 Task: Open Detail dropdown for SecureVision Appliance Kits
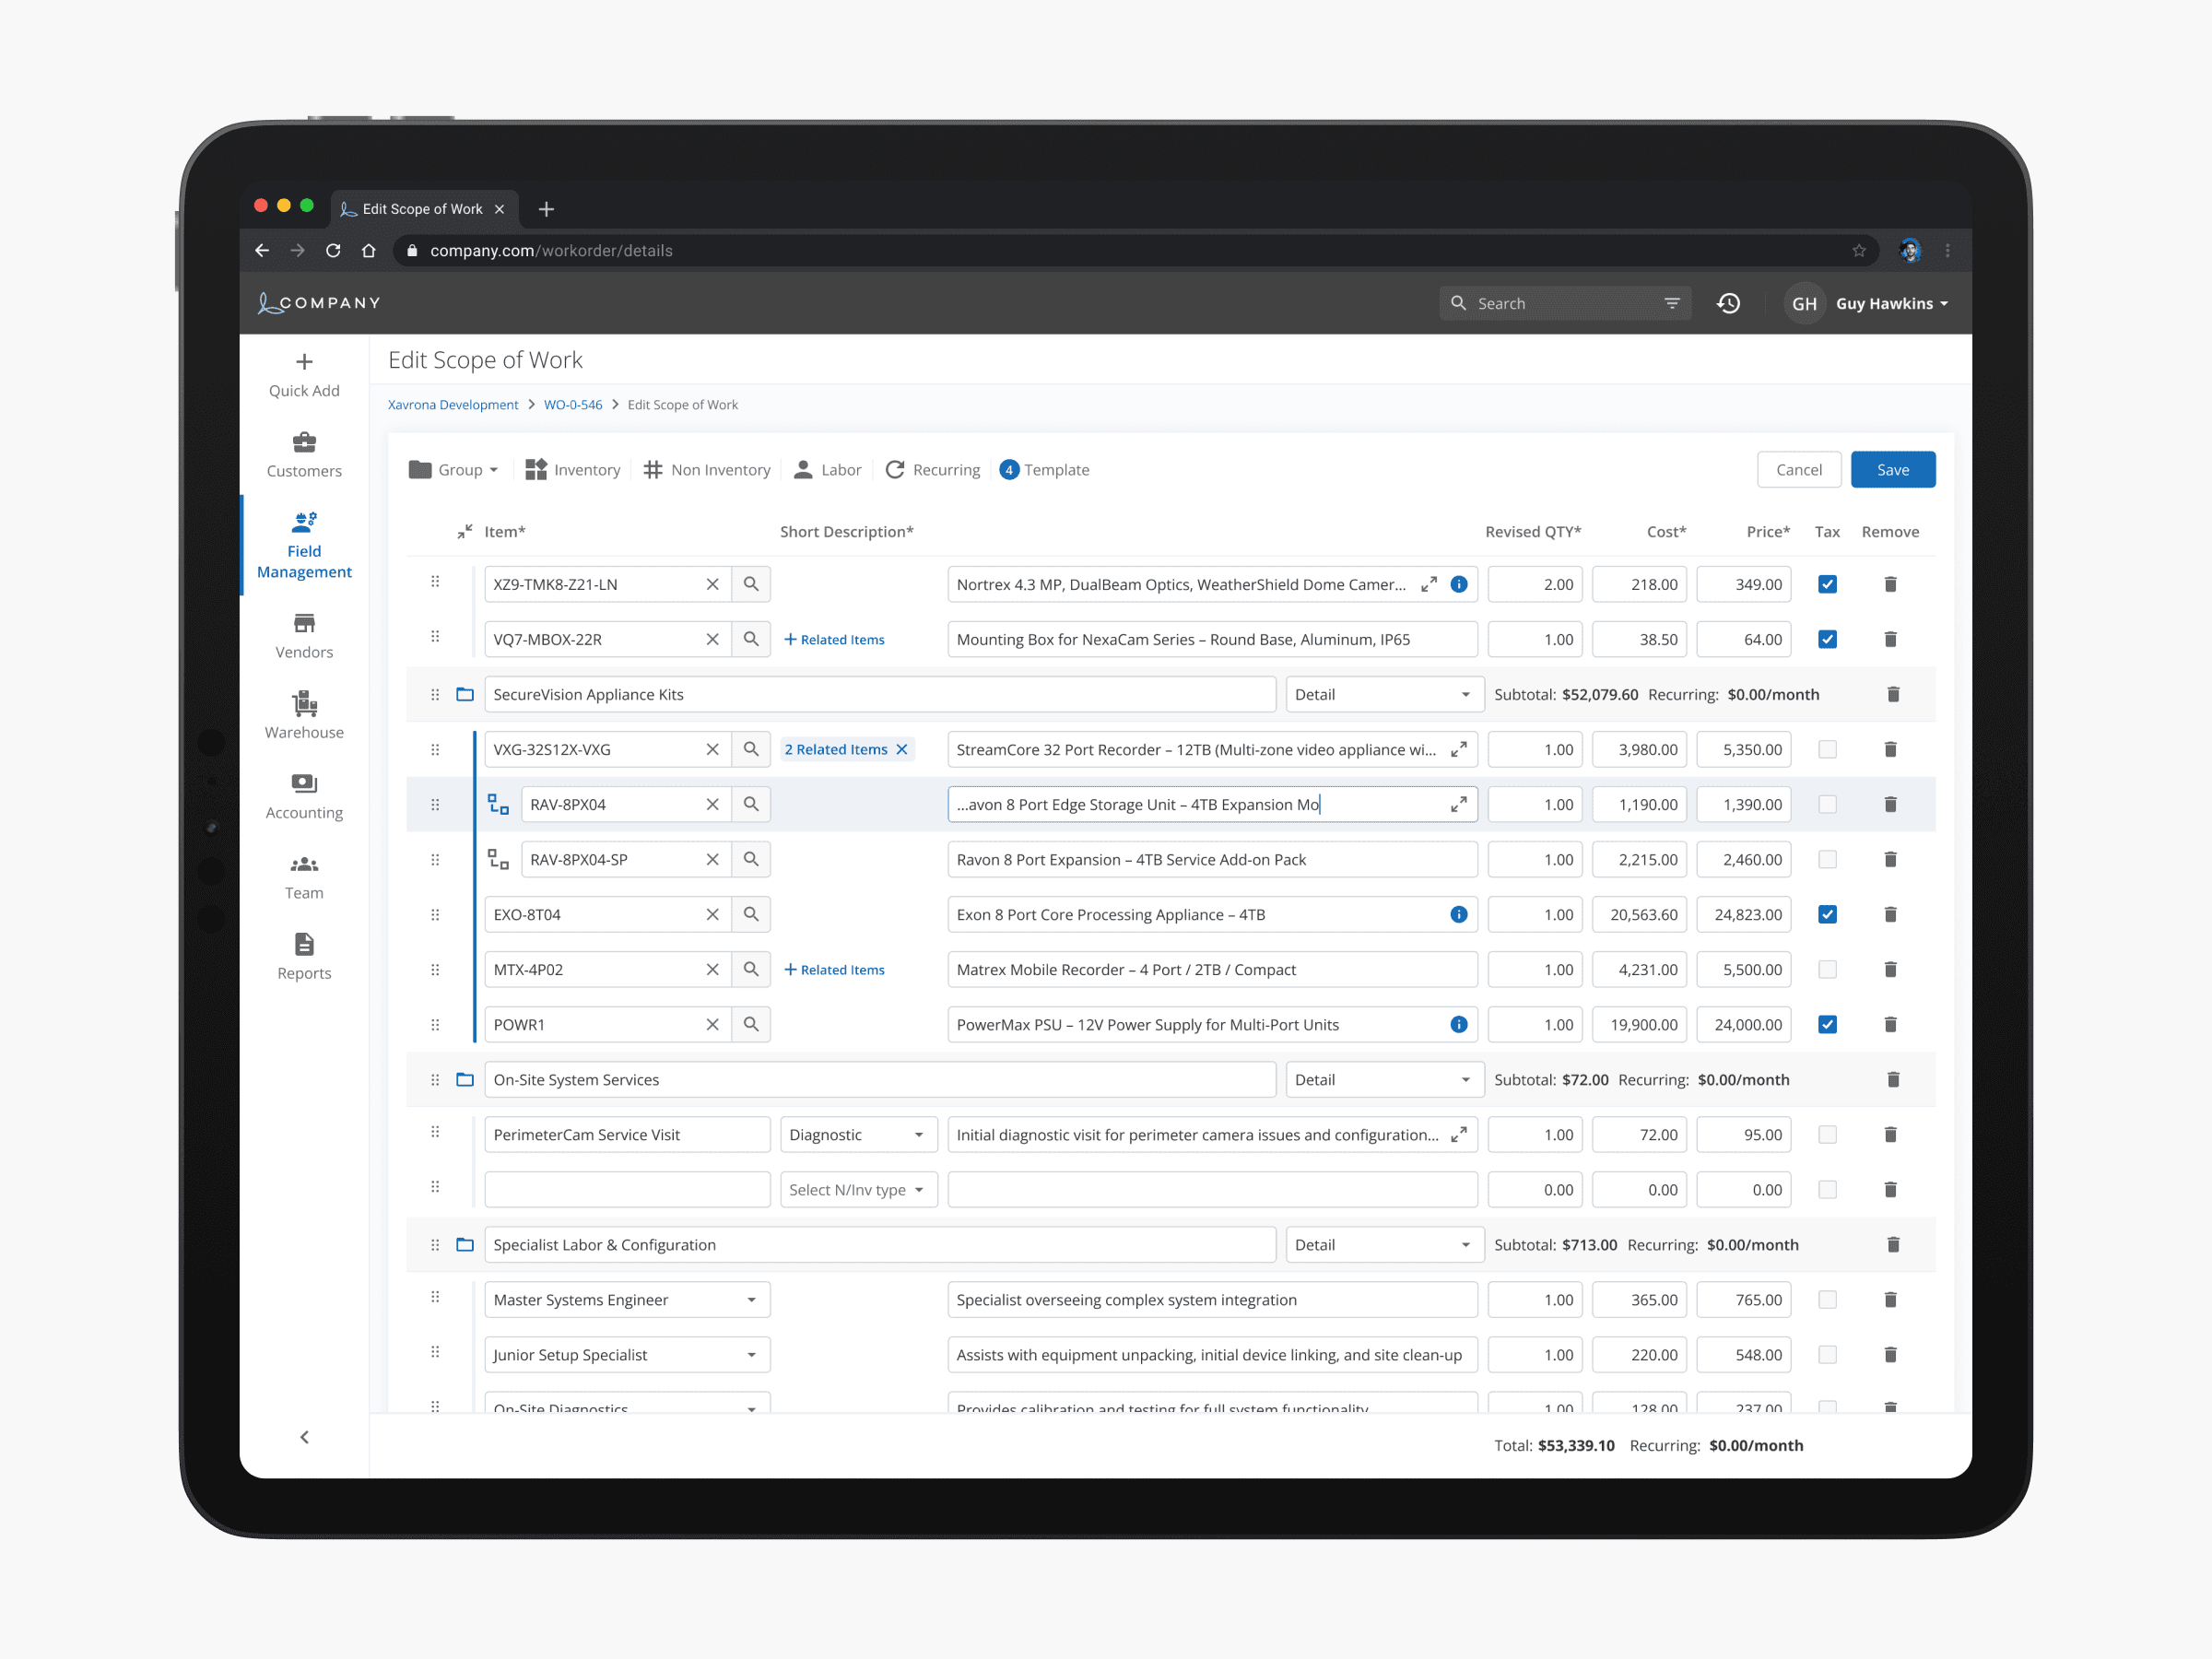[1383, 694]
